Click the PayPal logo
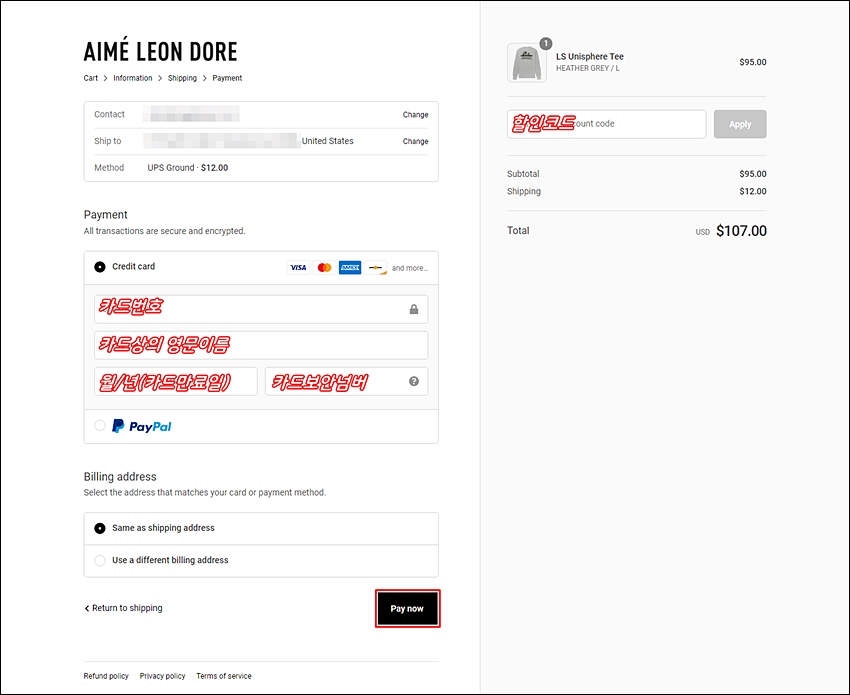The width and height of the screenshot is (850, 695). click(x=141, y=426)
